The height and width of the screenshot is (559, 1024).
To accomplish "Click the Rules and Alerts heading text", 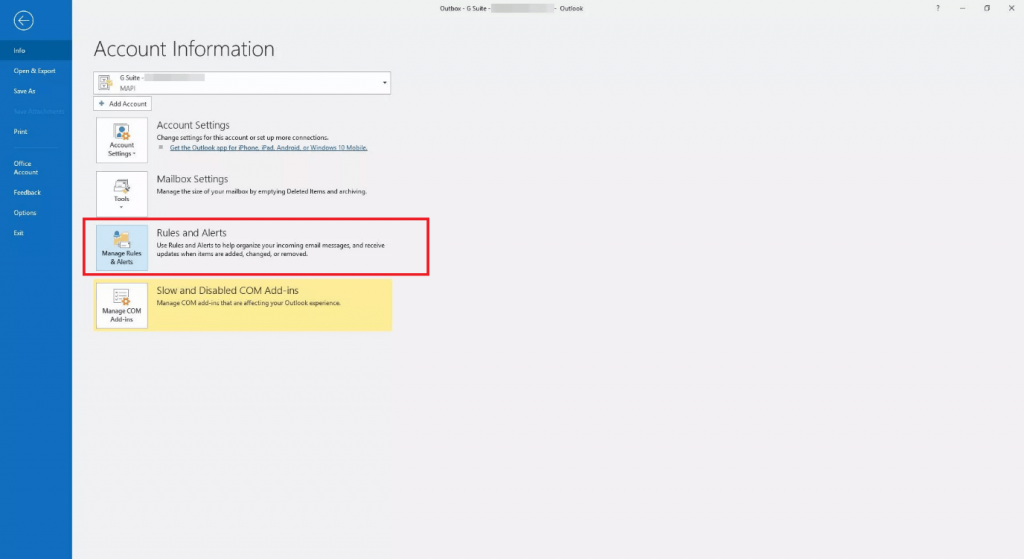I will click(x=191, y=232).
